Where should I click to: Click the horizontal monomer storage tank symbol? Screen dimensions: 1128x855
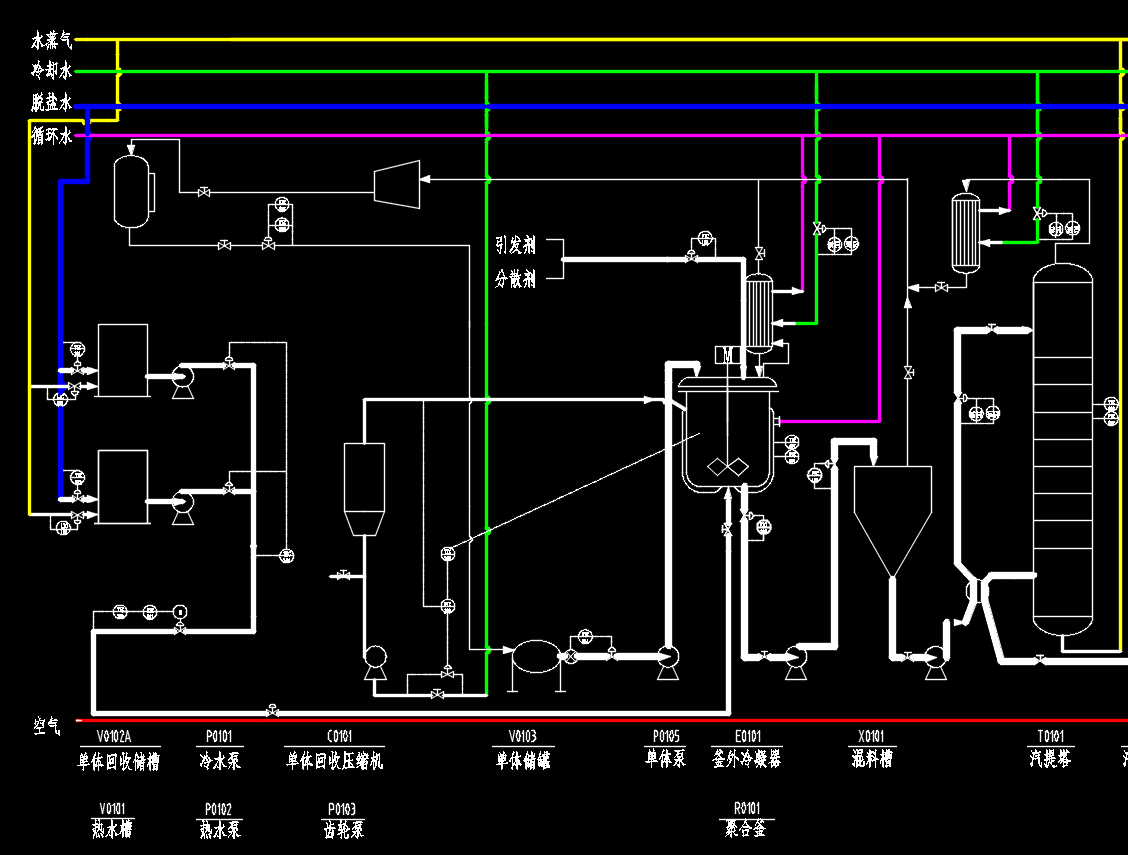click(x=537, y=657)
